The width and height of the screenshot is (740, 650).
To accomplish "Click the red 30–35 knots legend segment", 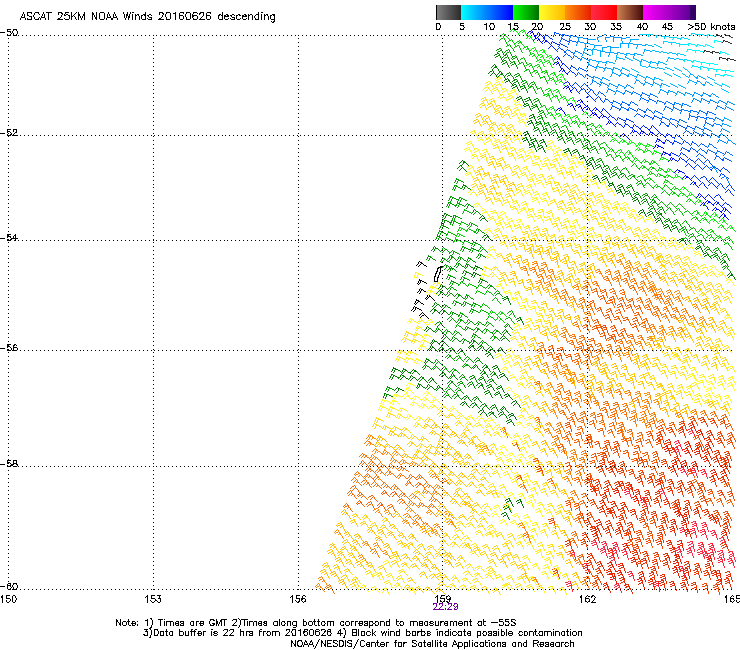I will point(604,12).
